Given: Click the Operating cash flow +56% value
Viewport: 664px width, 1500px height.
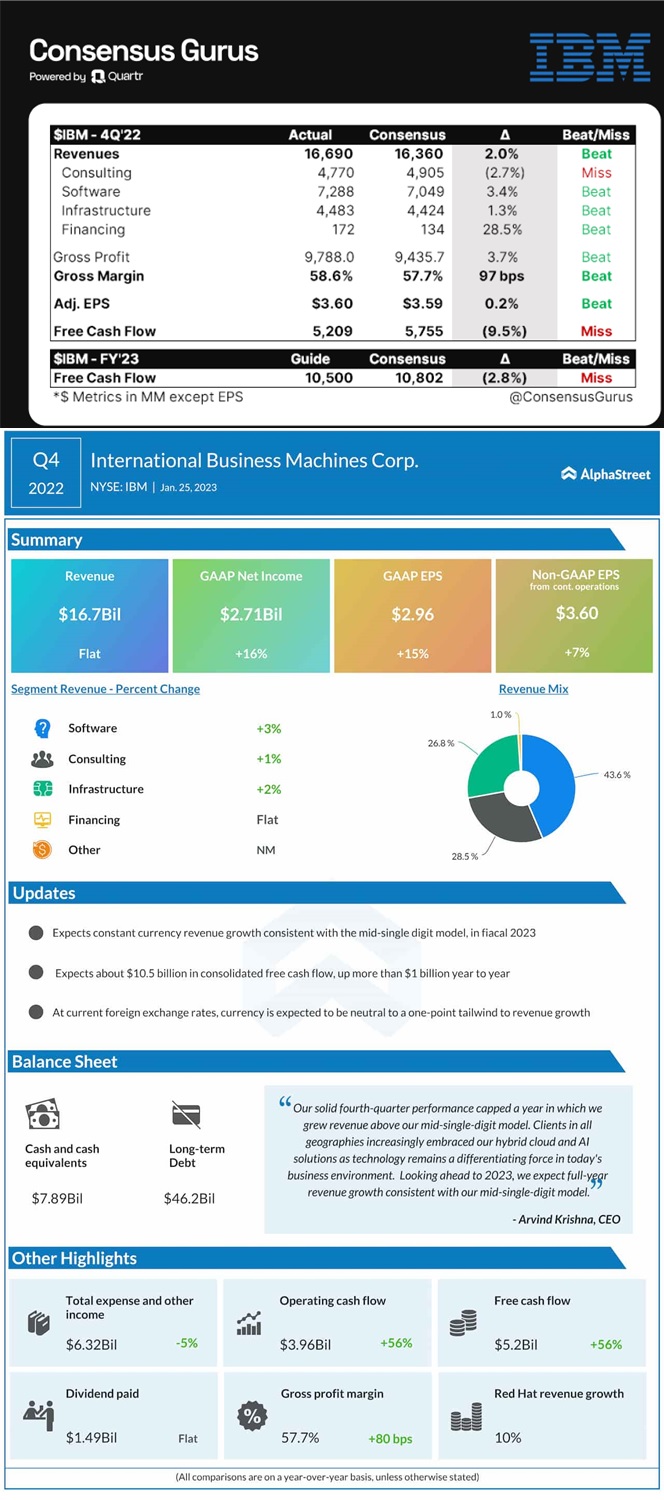Looking at the screenshot, I should [396, 1343].
